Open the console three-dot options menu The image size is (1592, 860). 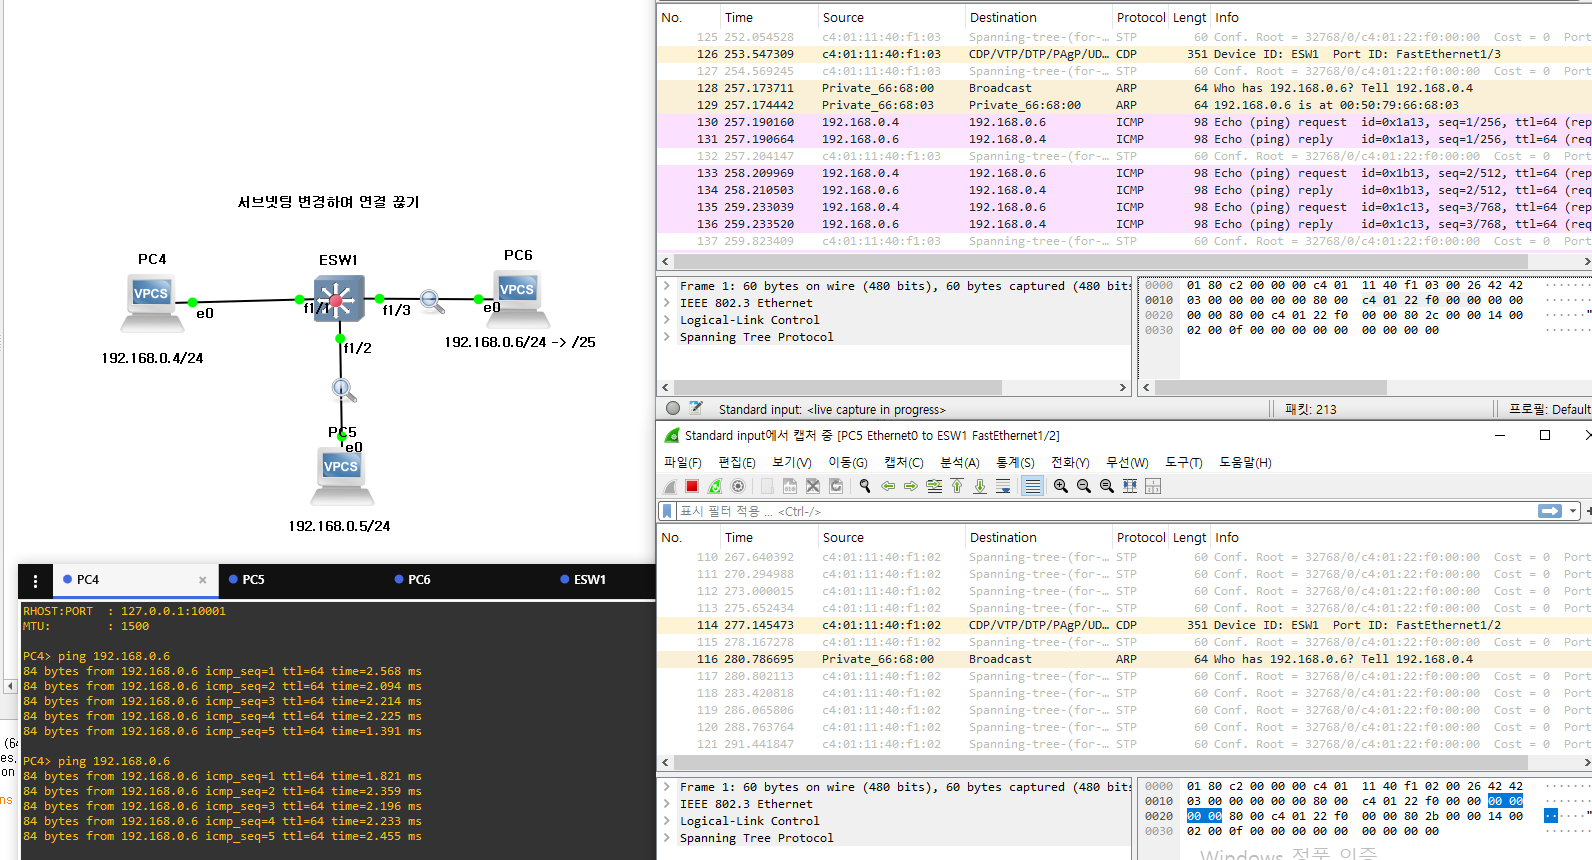point(35,581)
